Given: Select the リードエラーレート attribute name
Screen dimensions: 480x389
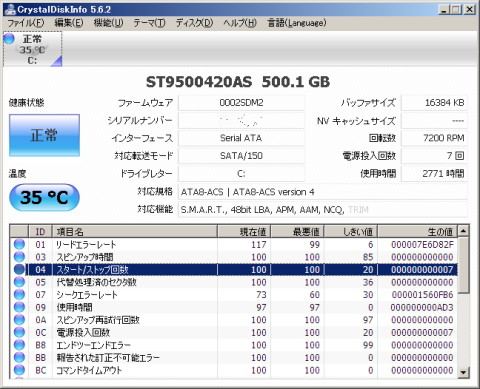Looking at the screenshot, I should [x=86, y=245].
